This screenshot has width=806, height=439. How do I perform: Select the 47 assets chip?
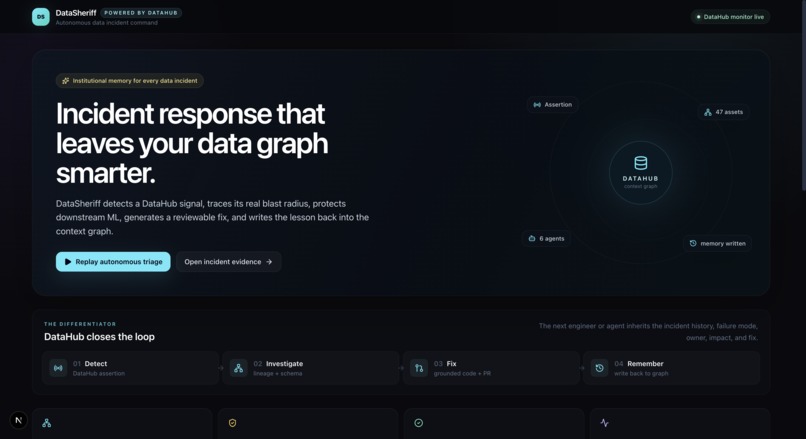[x=723, y=112]
